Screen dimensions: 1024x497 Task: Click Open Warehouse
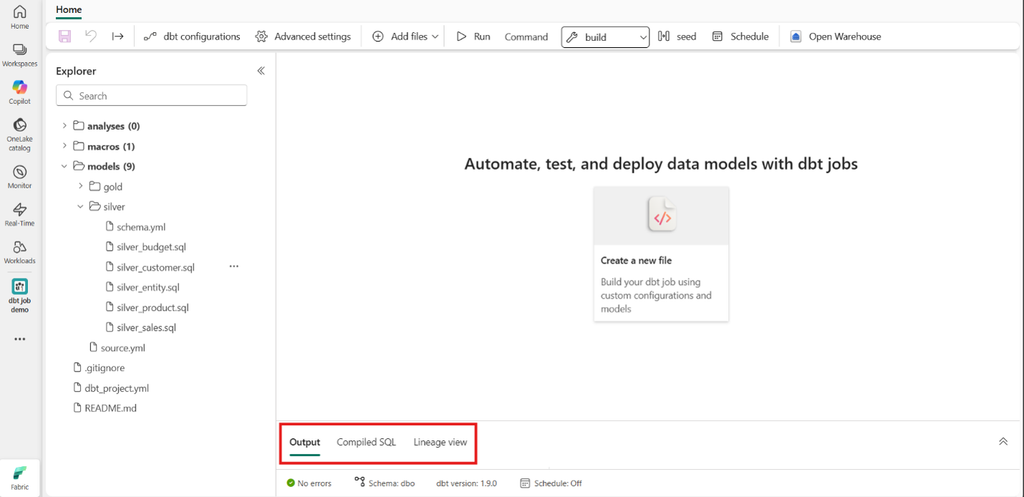[x=836, y=37]
